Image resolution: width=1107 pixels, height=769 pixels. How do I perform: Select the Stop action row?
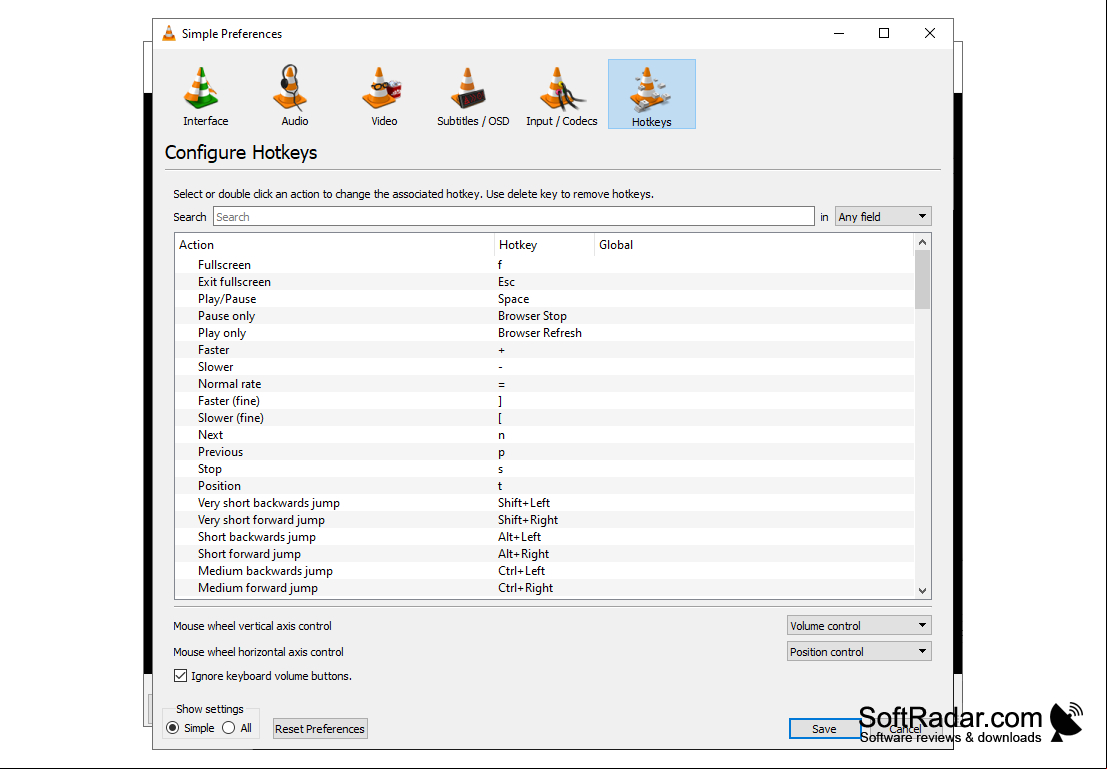[x=544, y=468]
